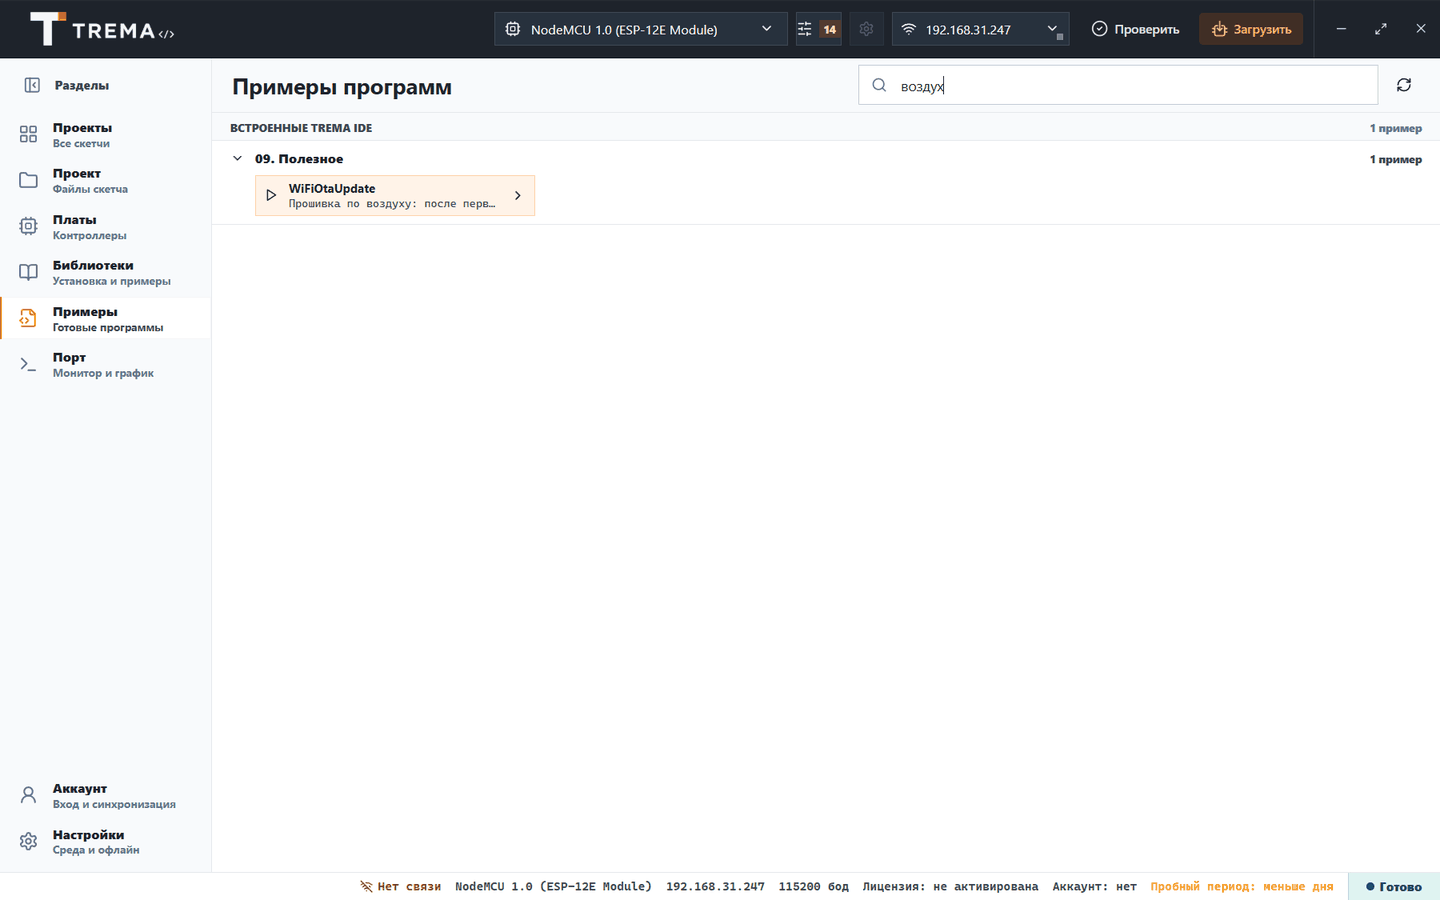Click Аккаунт: нет in status bar
1440x900 pixels.
pyautogui.click(x=1094, y=886)
